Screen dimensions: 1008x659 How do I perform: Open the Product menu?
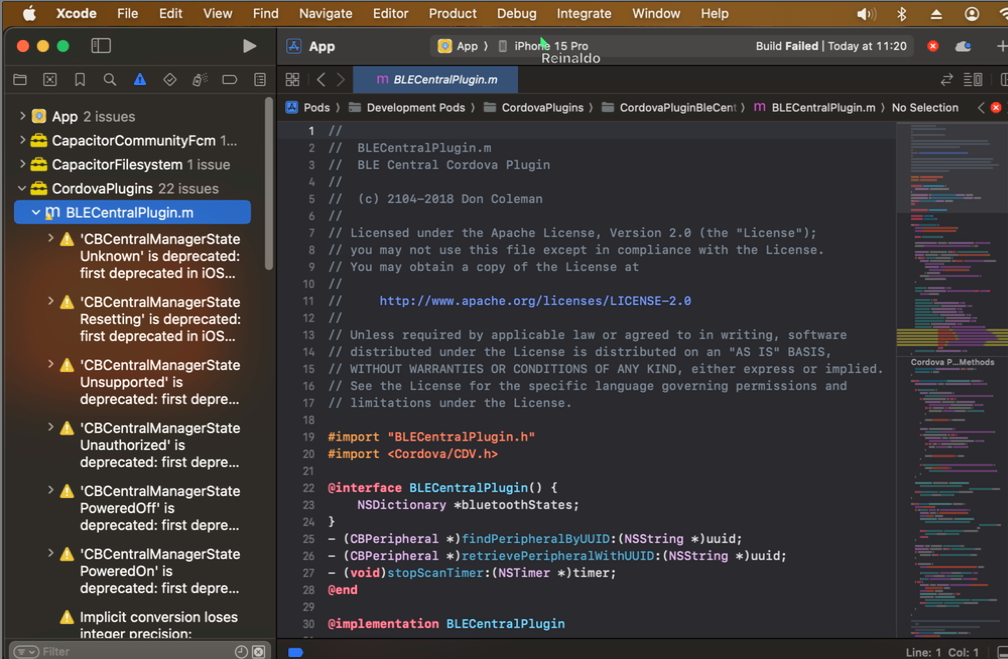tap(453, 13)
